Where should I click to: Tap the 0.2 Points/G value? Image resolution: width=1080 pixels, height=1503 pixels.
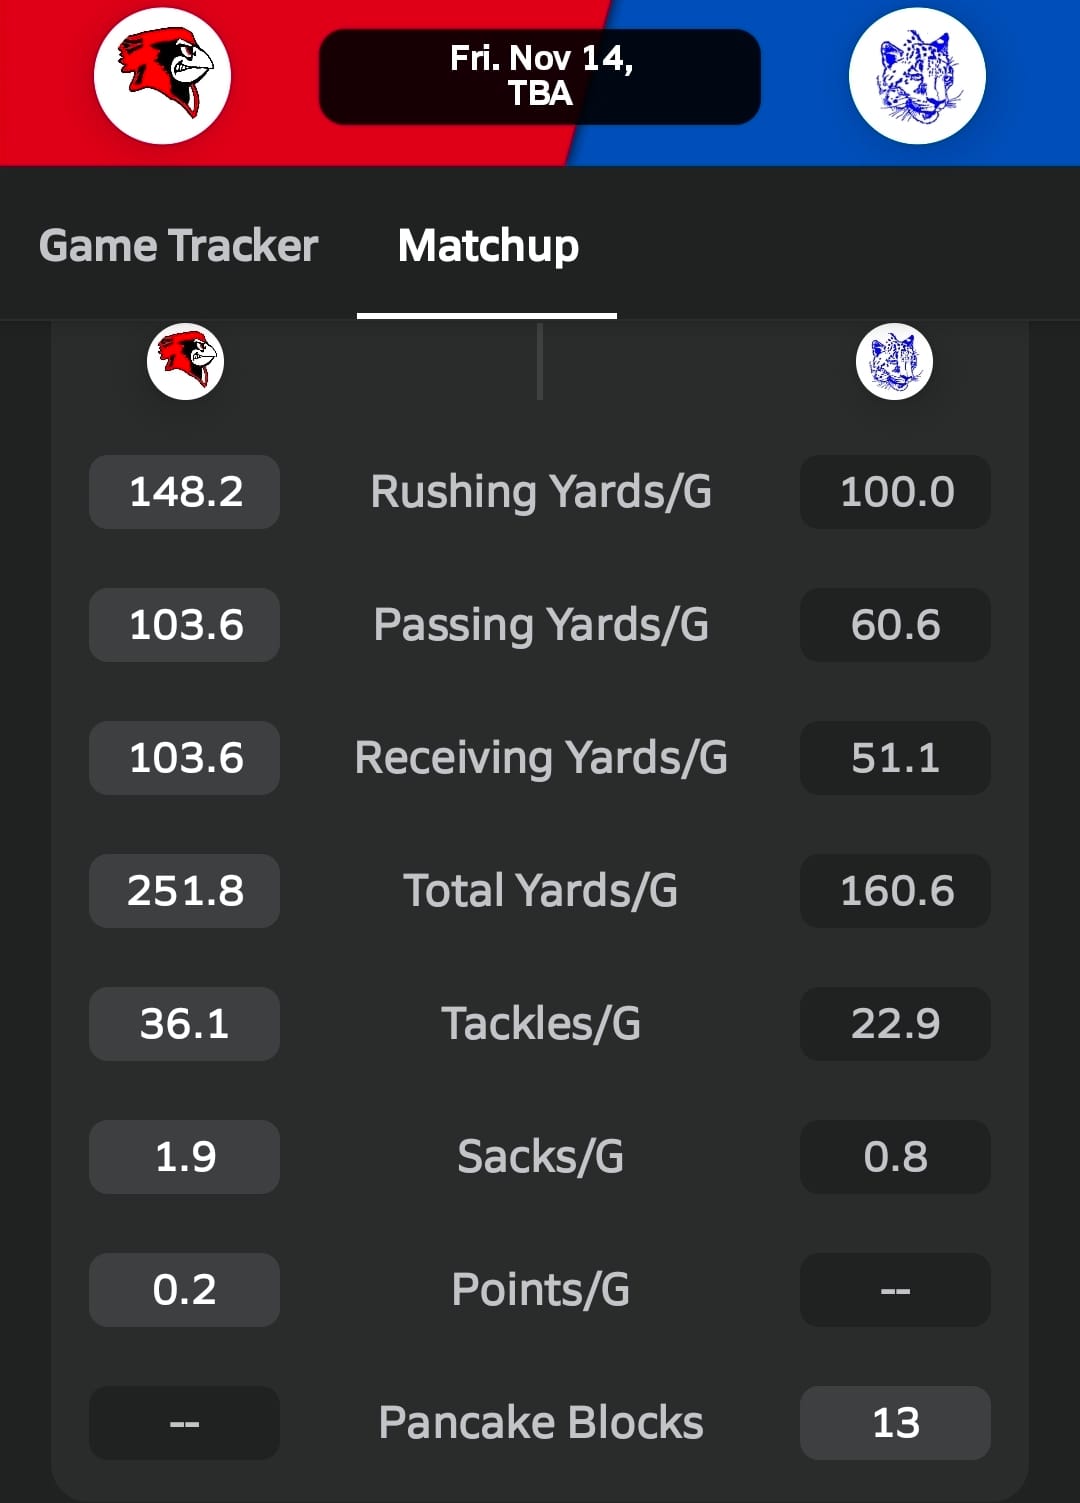(x=185, y=1290)
